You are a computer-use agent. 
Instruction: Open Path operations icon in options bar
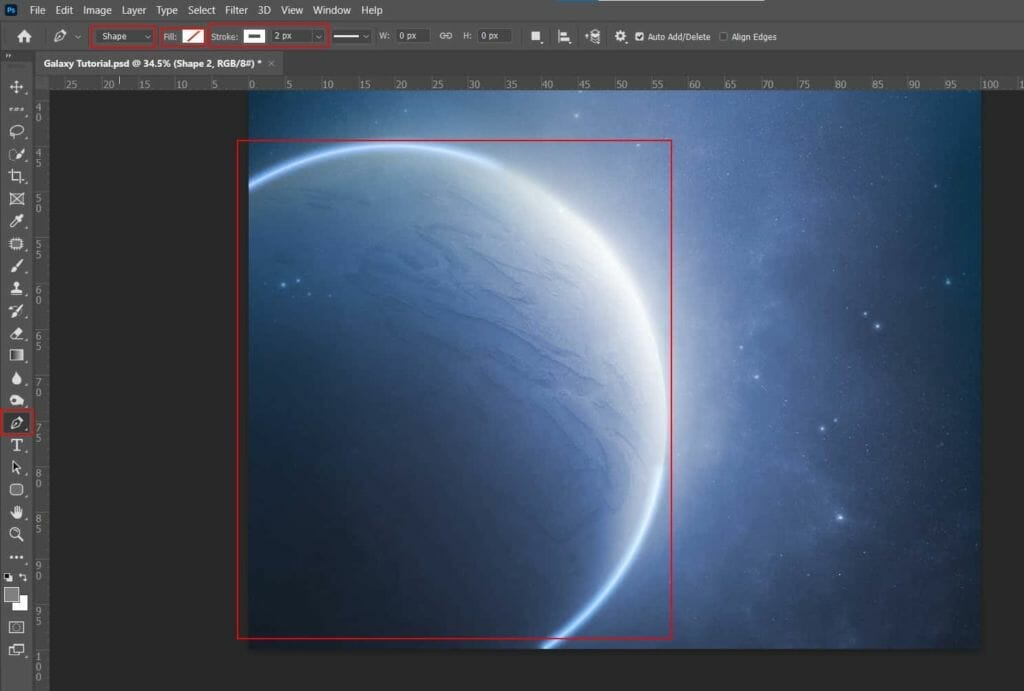(536, 37)
